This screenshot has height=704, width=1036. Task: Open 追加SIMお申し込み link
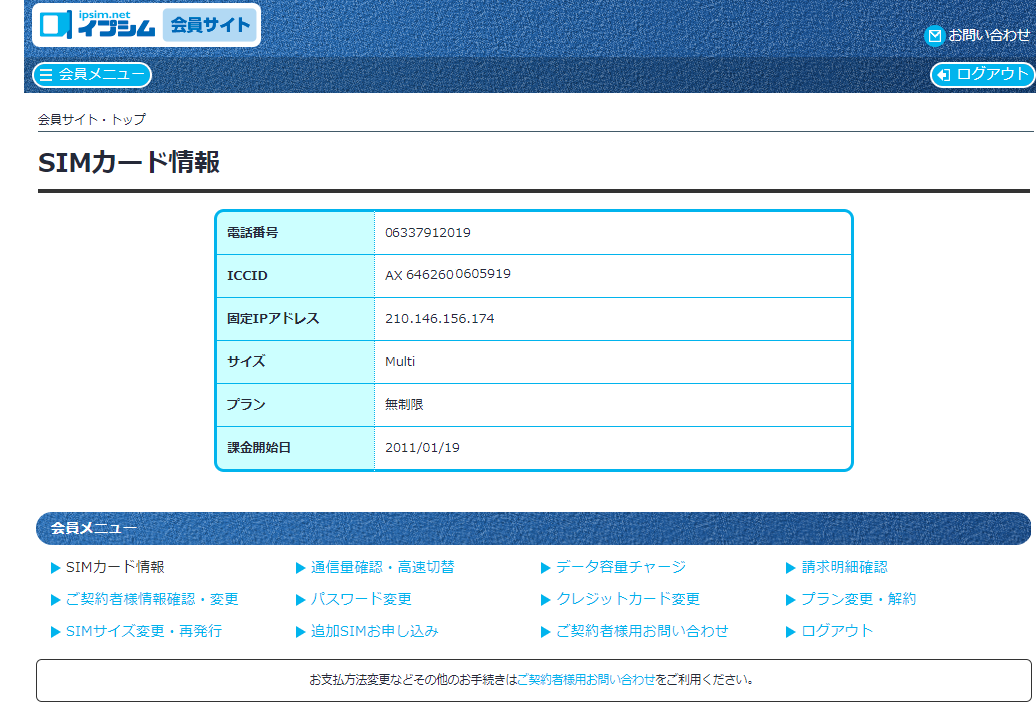(374, 631)
